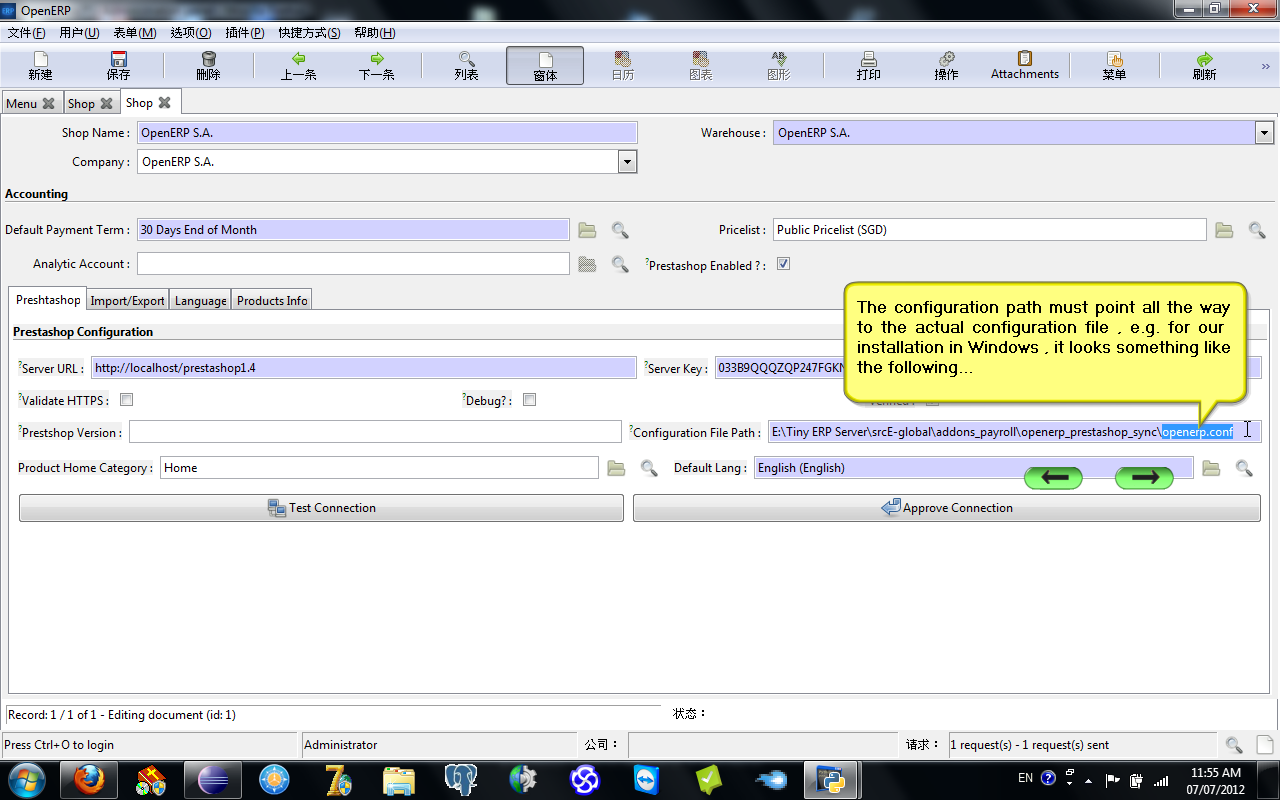
Task: Open the 快捷方式 menu
Action: (x=309, y=33)
